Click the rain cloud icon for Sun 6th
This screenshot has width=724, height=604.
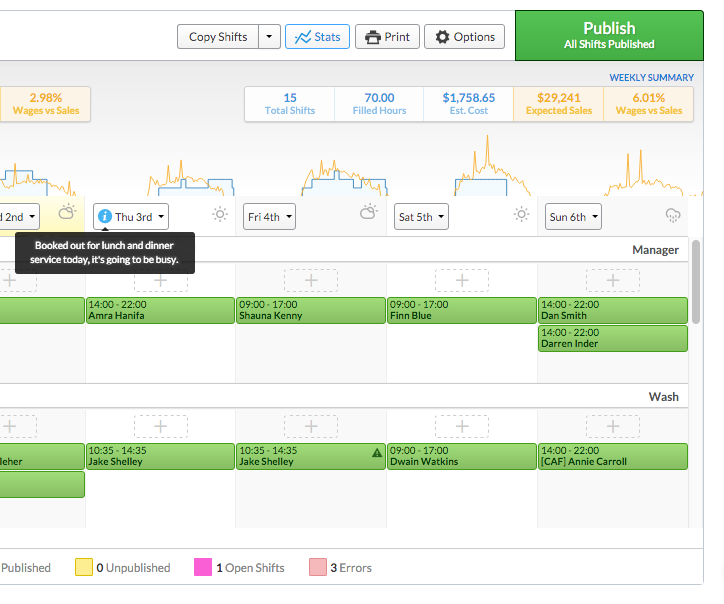click(x=675, y=215)
